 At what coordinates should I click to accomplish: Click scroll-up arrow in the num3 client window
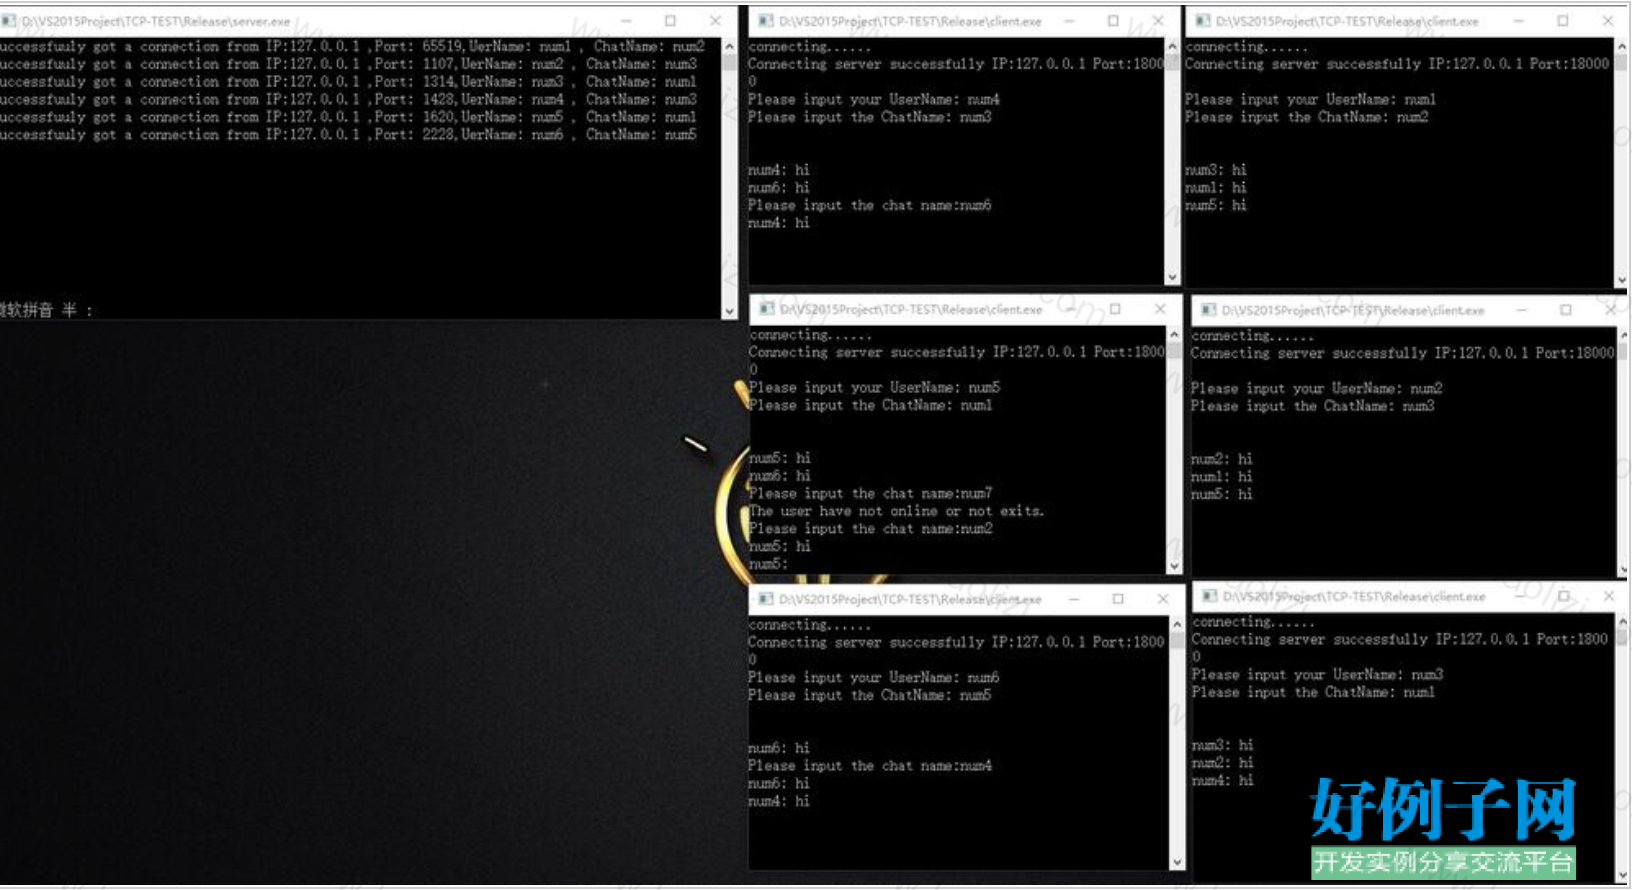click(x=1622, y=622)
